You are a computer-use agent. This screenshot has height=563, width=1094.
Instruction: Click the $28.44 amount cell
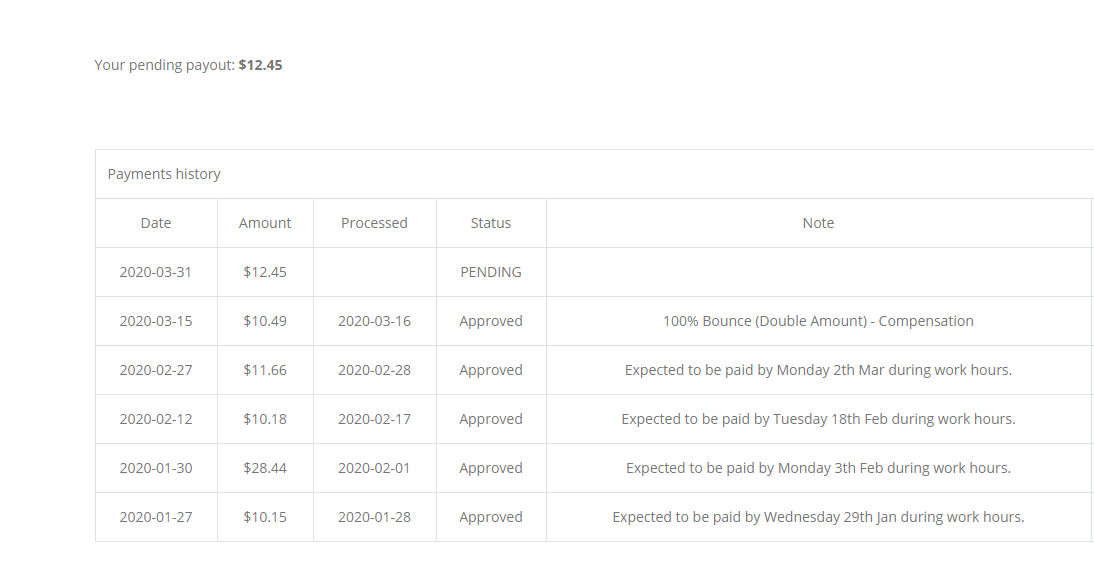[265, 468]
